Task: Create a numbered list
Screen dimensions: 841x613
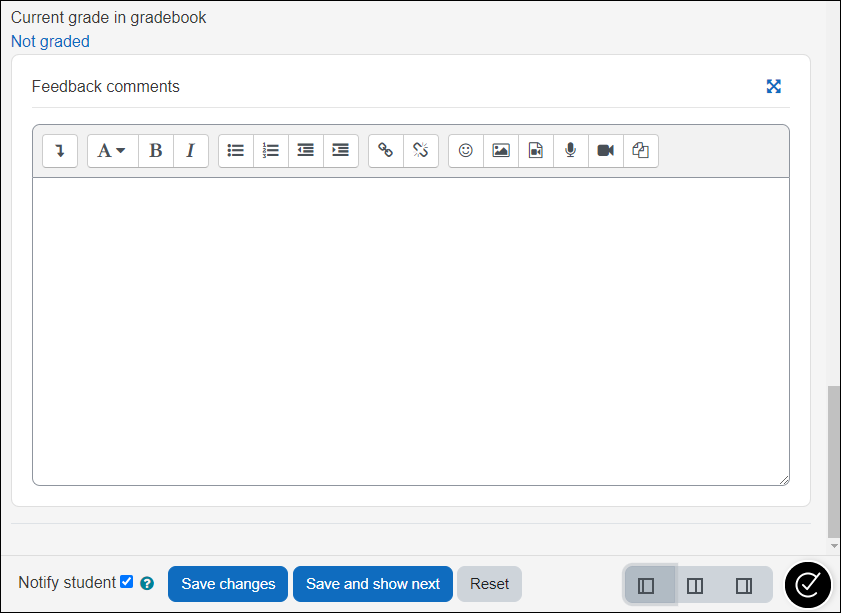Action: coord(270,150)
